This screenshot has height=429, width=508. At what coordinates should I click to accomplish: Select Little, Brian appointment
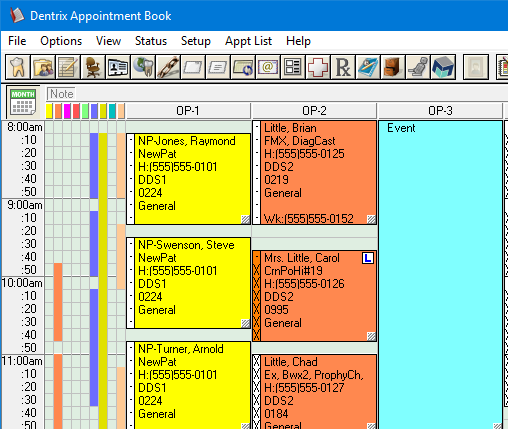(x=315, y=172)
